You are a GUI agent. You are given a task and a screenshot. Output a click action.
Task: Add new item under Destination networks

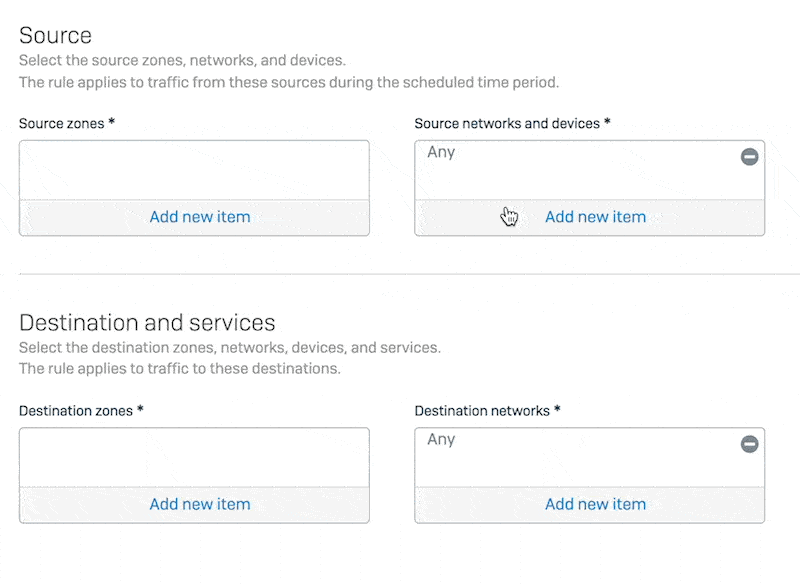pyautogui.click(x=595, y=504)
